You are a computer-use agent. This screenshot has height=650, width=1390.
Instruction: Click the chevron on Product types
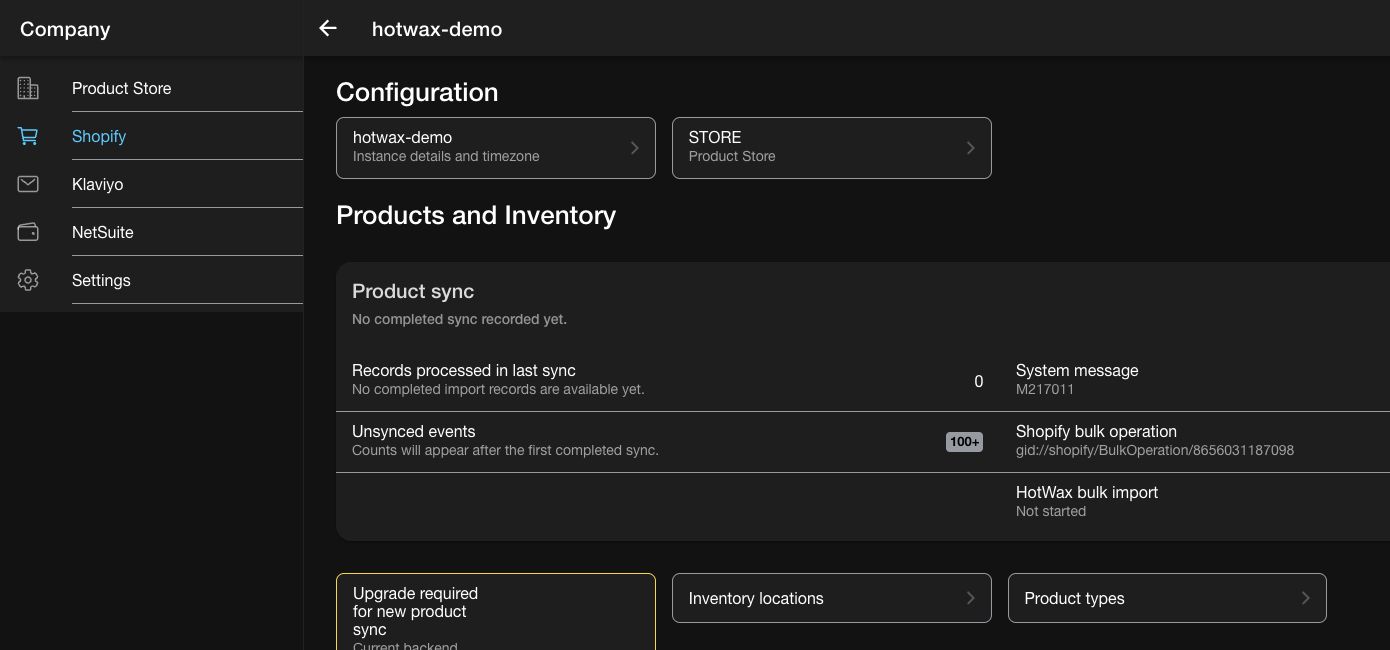[x=1305, y=598]
